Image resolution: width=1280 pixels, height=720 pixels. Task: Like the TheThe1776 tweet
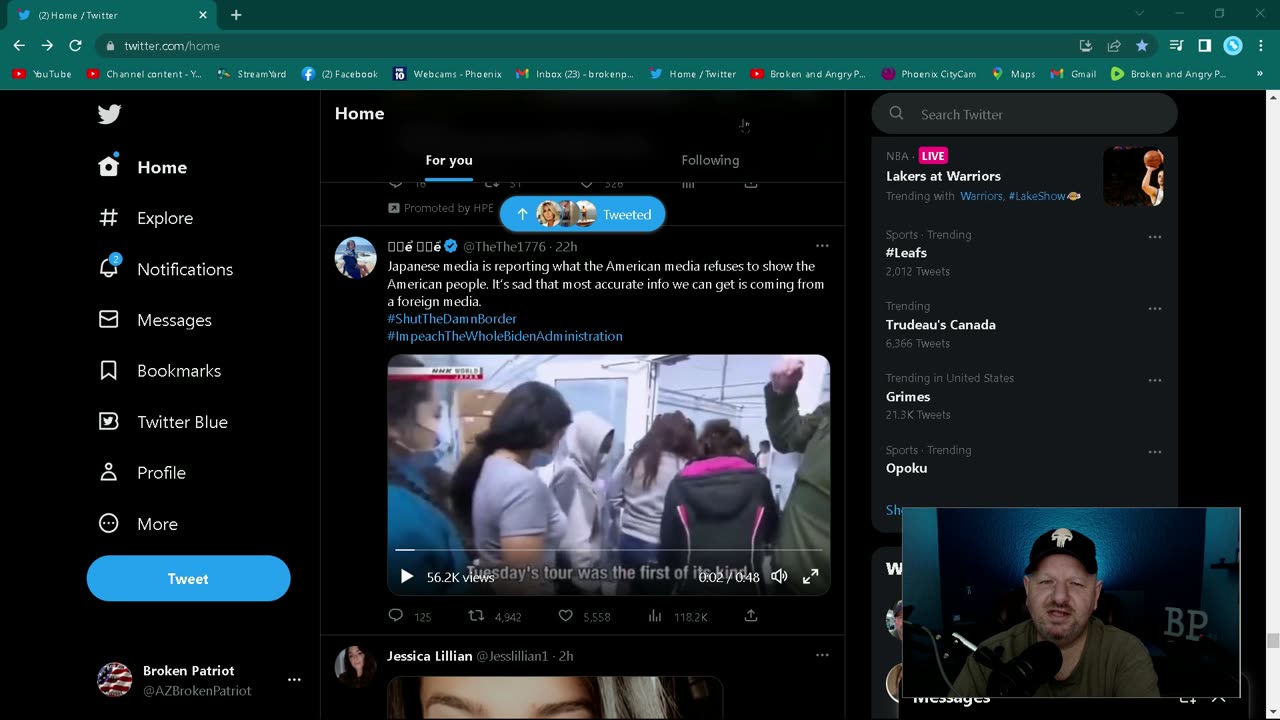point(565,616)
